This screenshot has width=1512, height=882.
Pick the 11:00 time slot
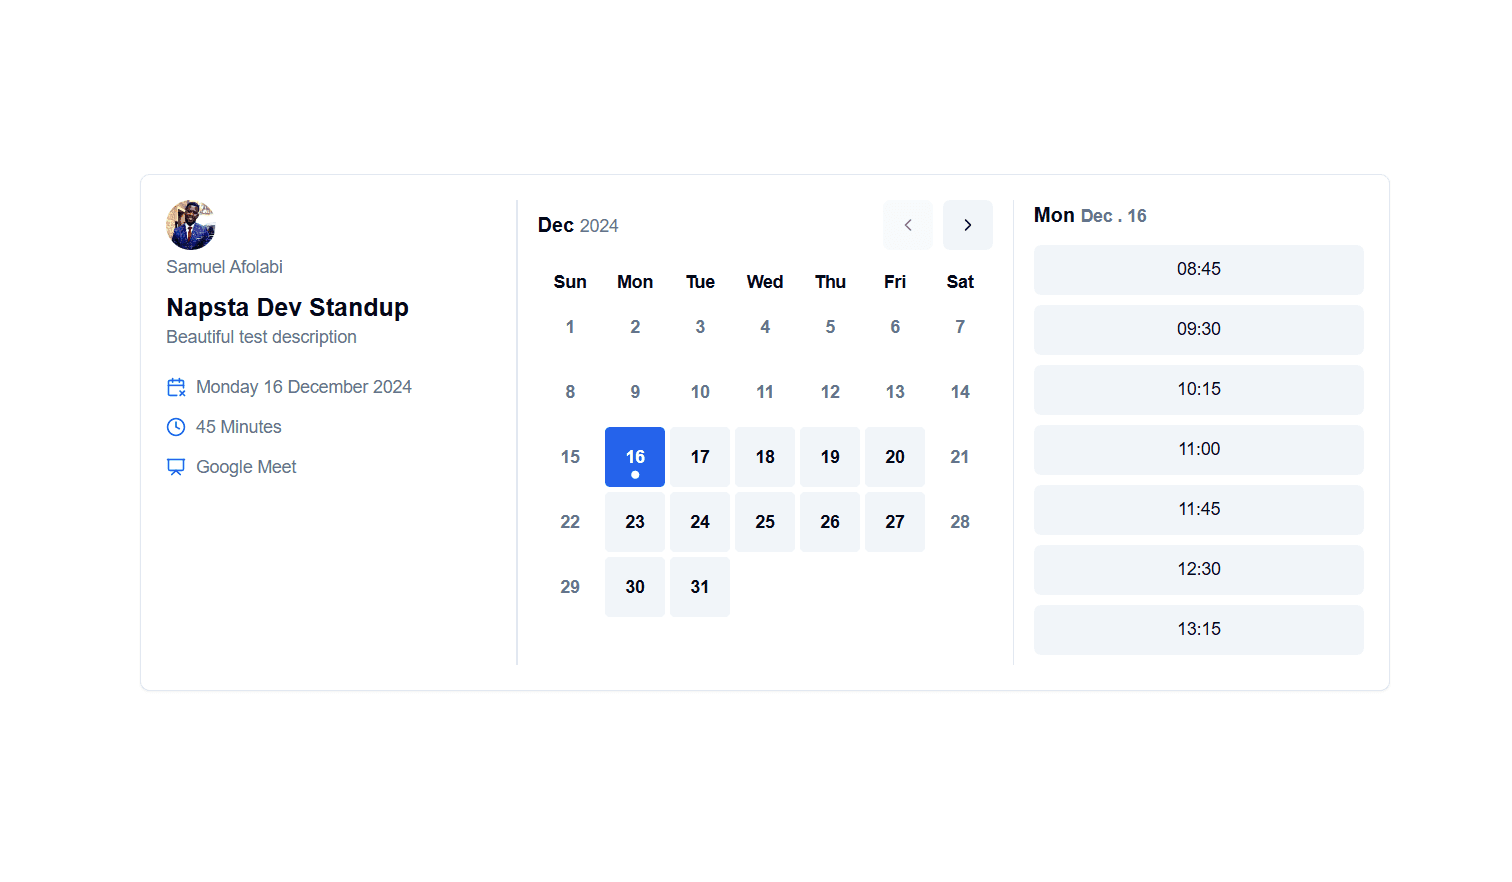(x=1198, y=450)
